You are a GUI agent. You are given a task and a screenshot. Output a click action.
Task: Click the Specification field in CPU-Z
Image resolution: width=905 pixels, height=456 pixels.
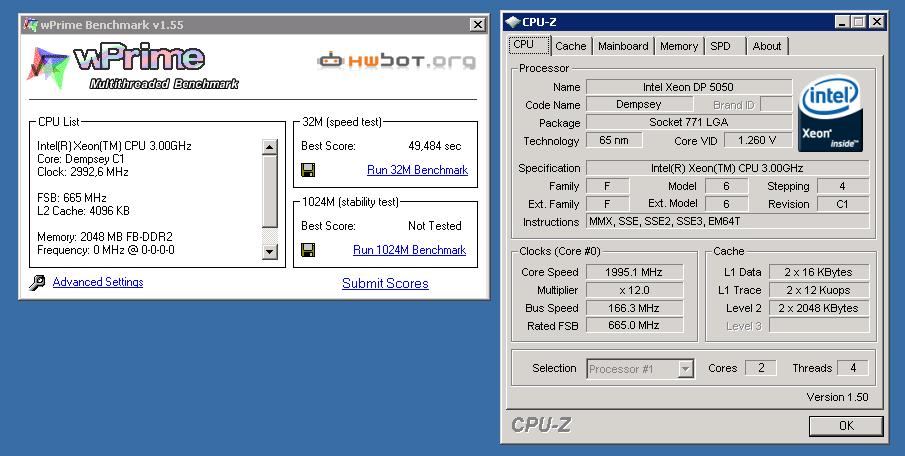click(727, 169)
